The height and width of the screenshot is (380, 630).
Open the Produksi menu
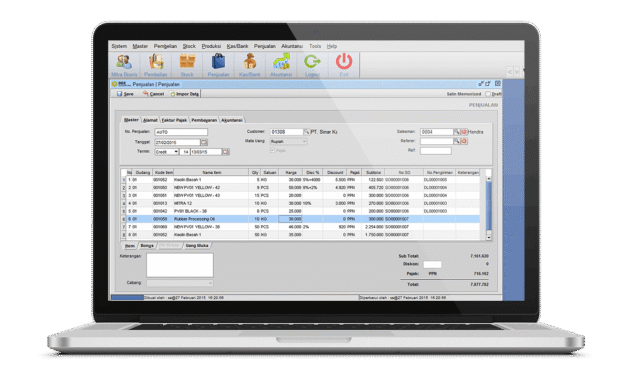(x=211, y=46)
